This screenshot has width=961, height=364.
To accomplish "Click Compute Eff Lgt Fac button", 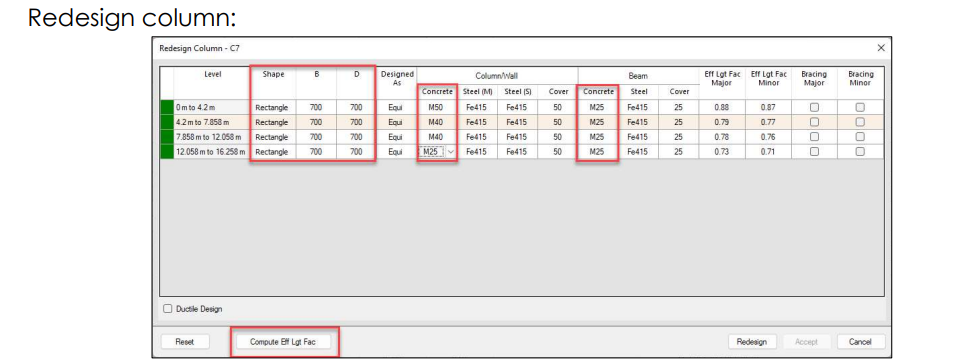I will (x=283, y=342).
